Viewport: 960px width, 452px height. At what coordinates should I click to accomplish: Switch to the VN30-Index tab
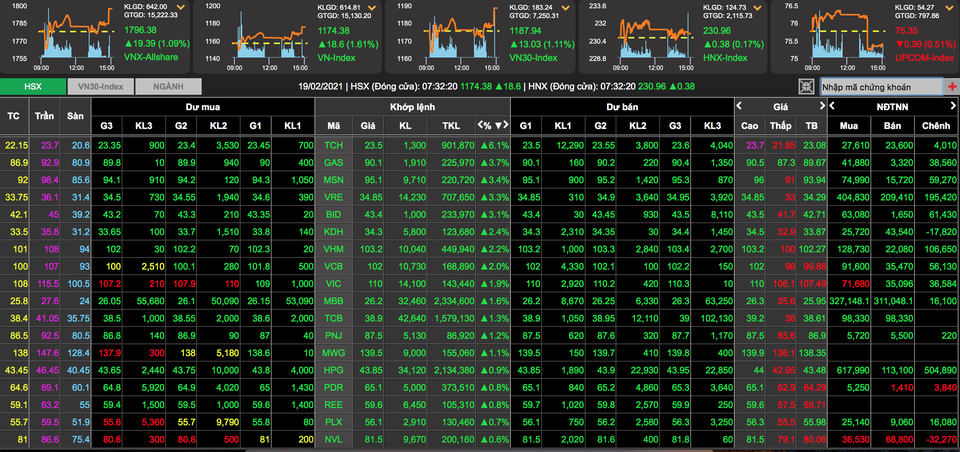[x=100, y=86]
